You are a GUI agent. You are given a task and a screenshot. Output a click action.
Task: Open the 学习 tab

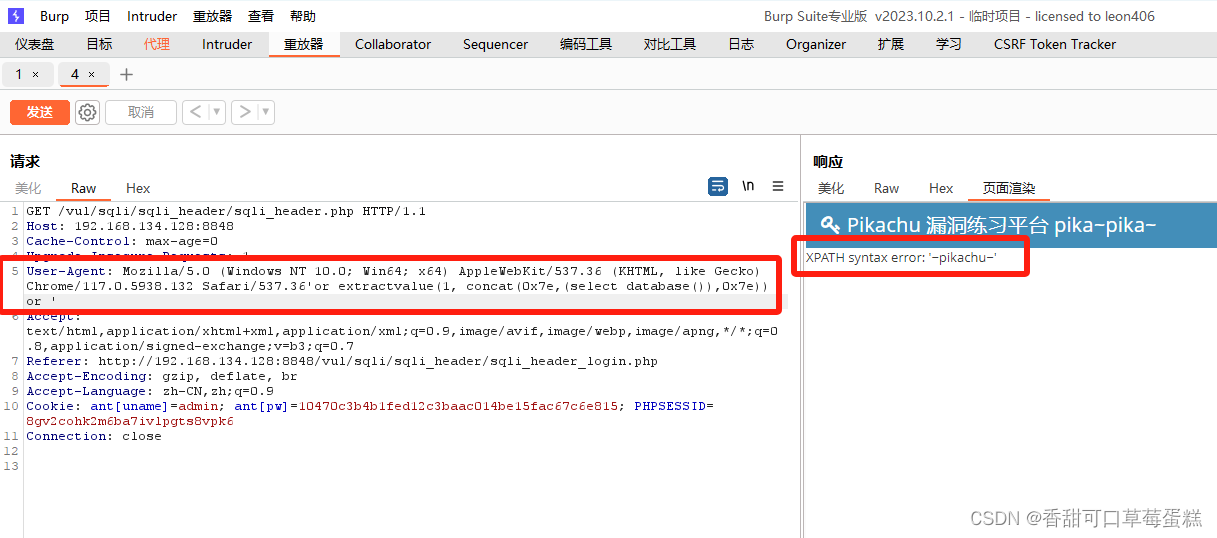pyautogui.click(x=949, y=44)
